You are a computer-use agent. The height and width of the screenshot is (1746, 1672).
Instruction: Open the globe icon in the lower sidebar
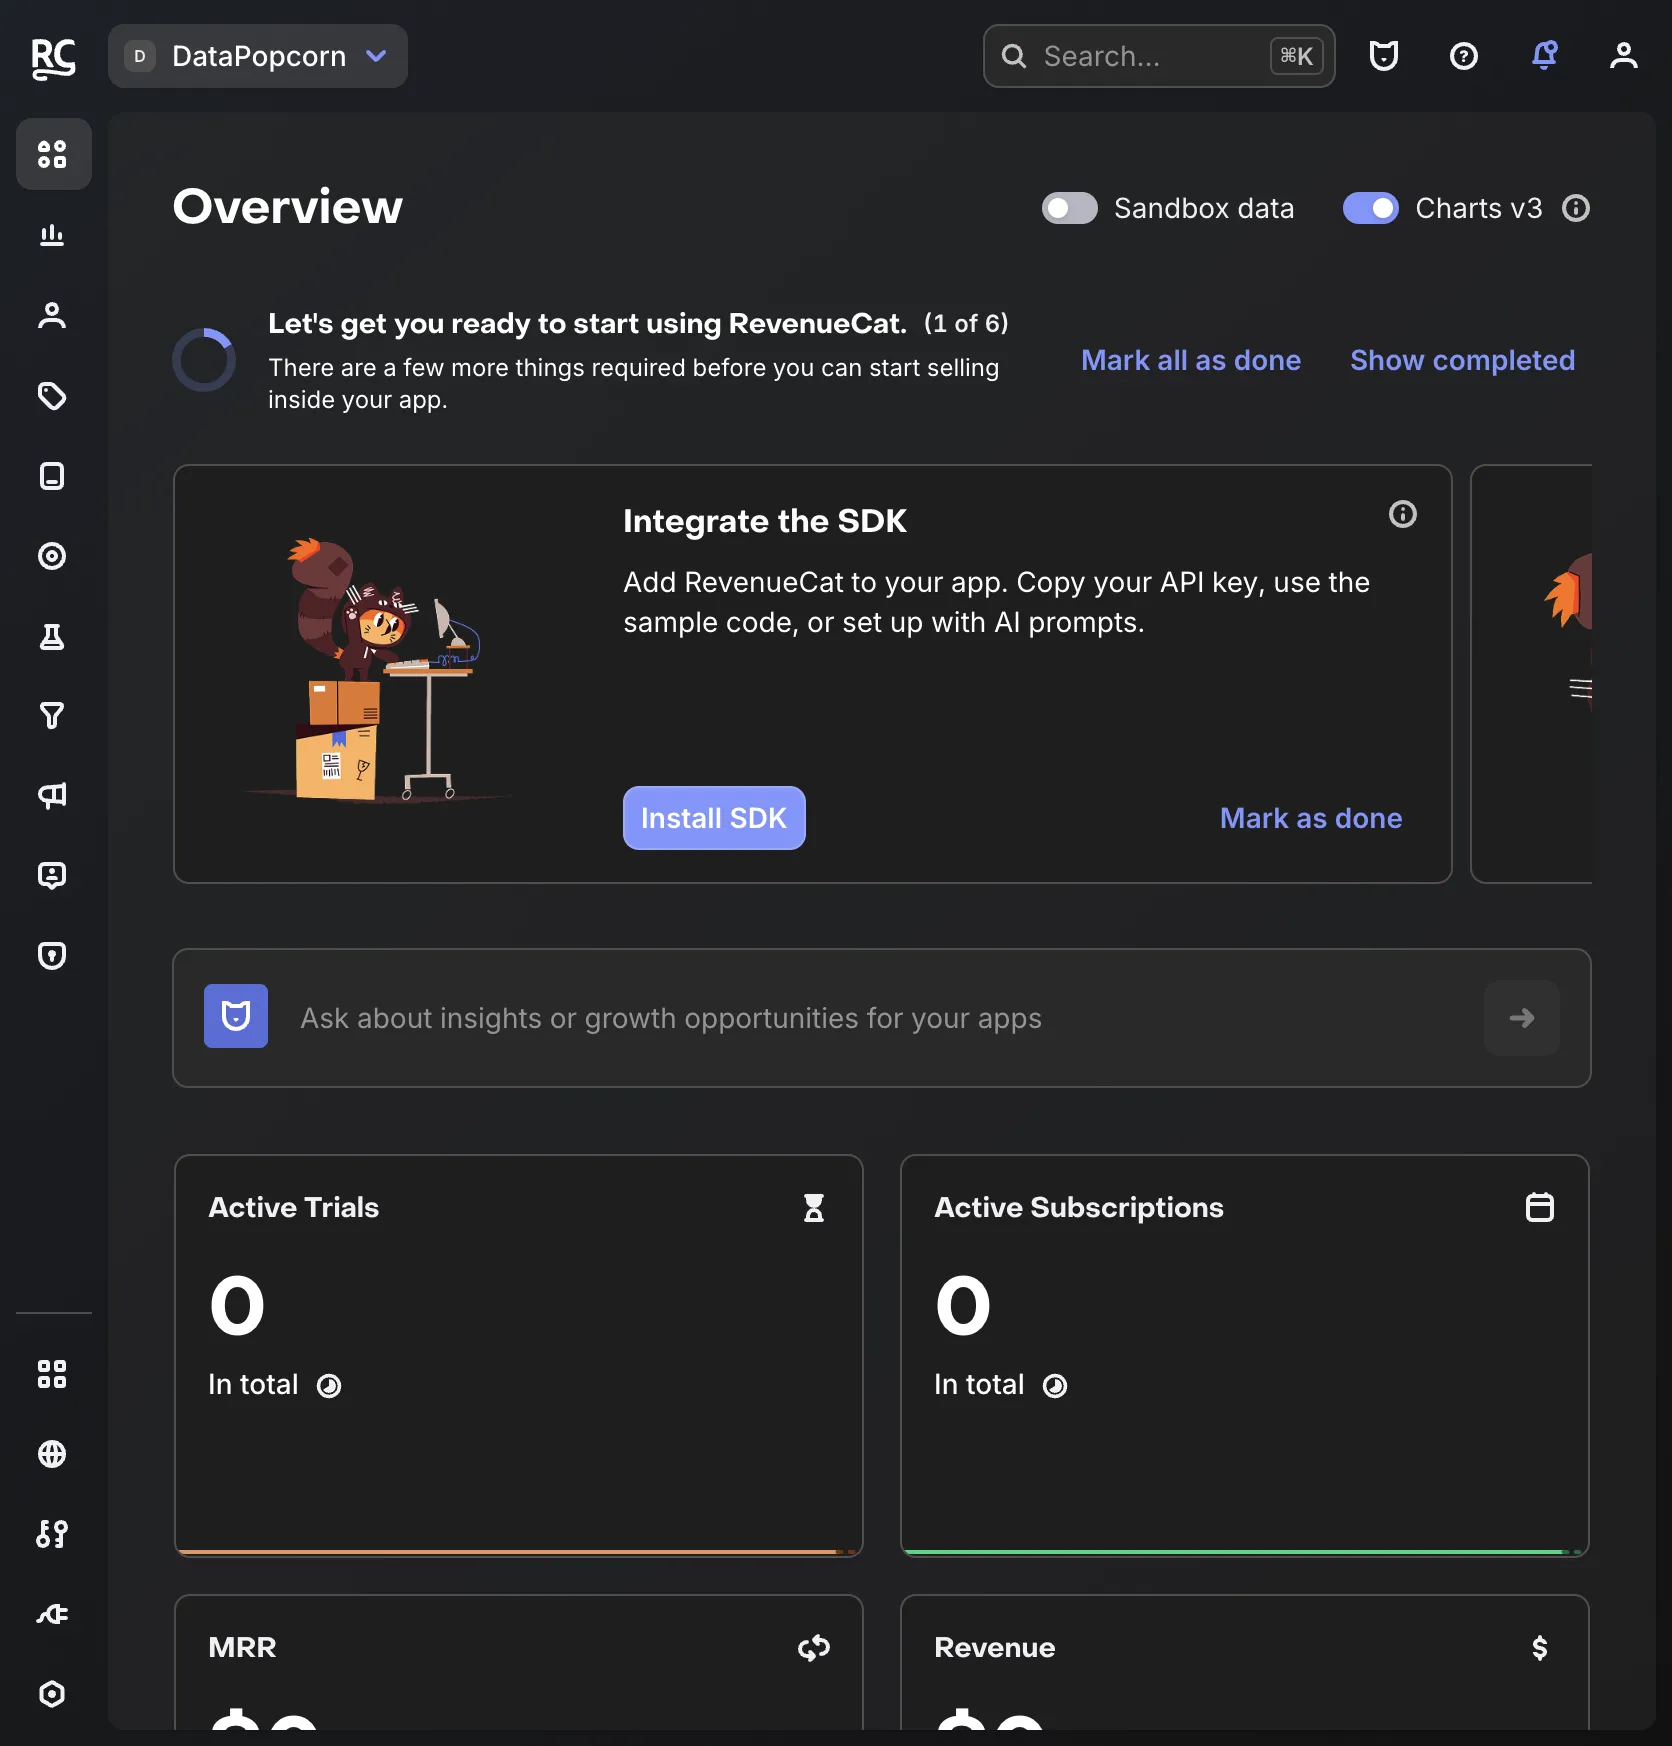52,1454
